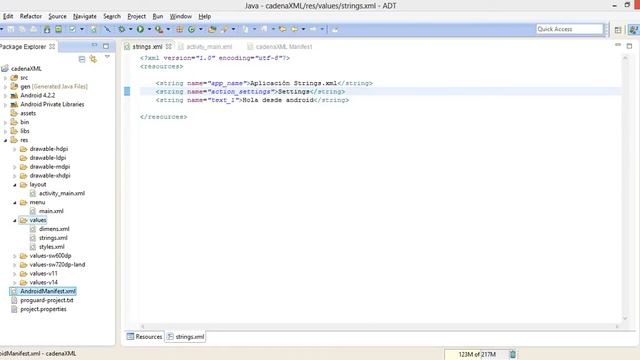Open the Debug configurations dropdown arrow
Viewport: 640px width, 360px height.
pyautogui.click(x=131, y=29)
